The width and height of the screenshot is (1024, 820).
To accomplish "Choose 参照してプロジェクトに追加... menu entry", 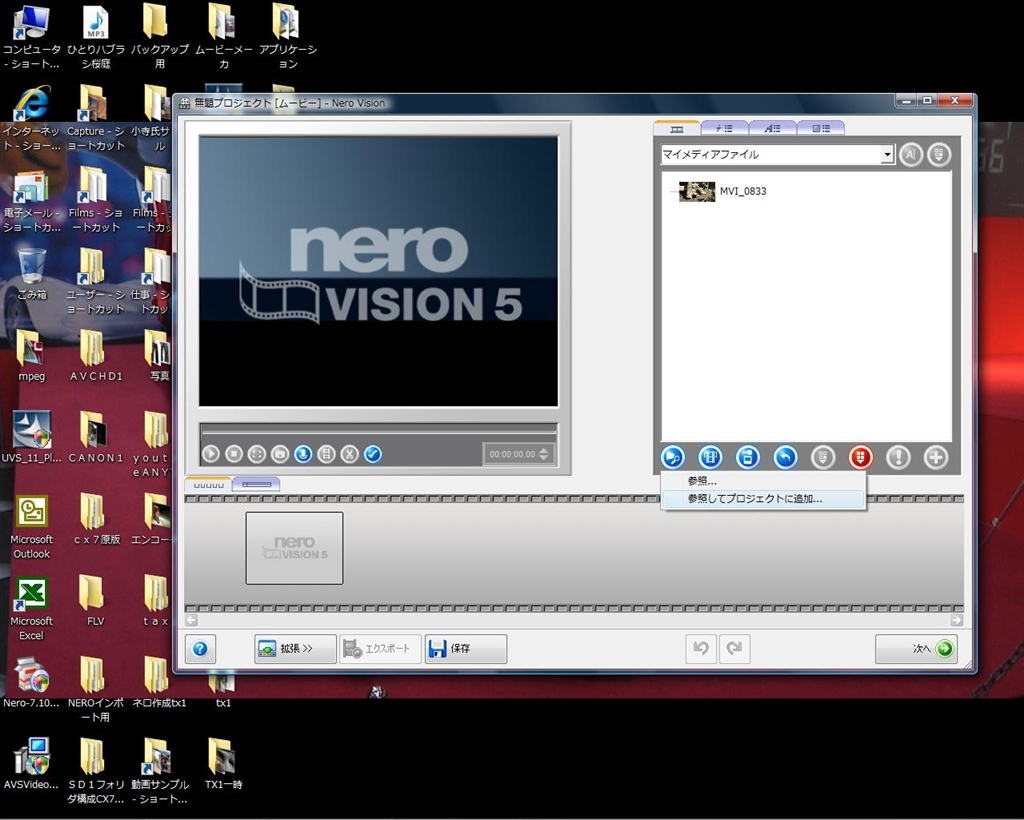I will (x=755, y=498).
